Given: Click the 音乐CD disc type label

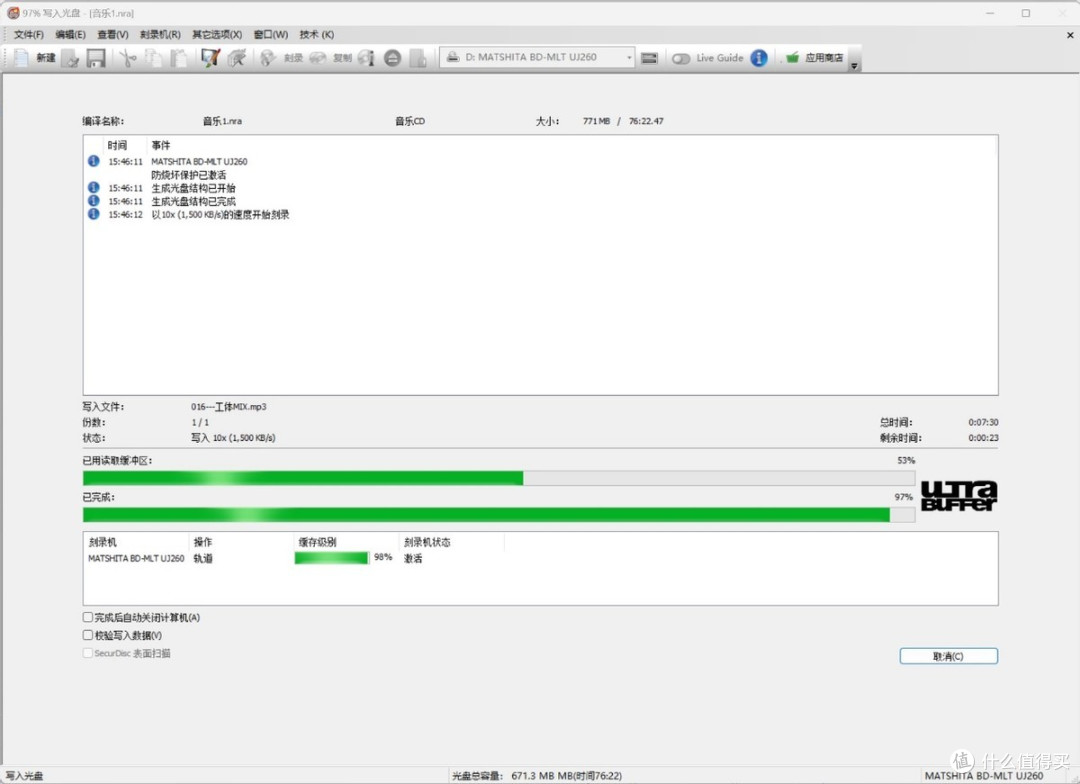Looking at the screenshot, I should [x=410, y=121].
